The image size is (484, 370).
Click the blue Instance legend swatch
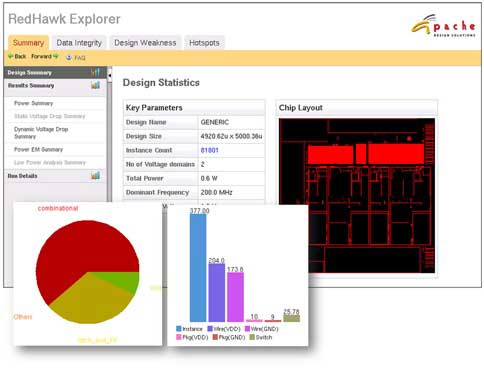coord(179,329)
